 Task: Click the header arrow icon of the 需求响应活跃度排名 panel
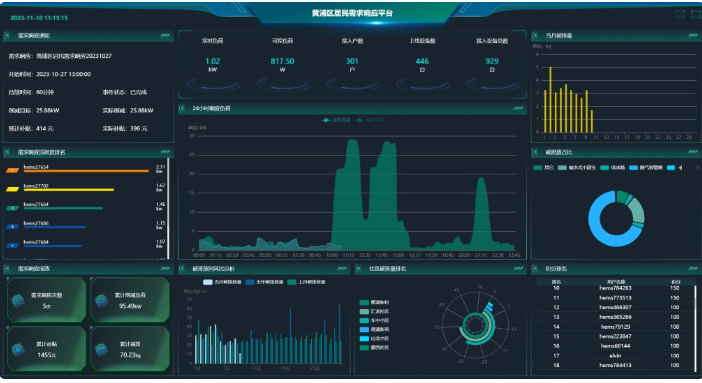point(7,152)
